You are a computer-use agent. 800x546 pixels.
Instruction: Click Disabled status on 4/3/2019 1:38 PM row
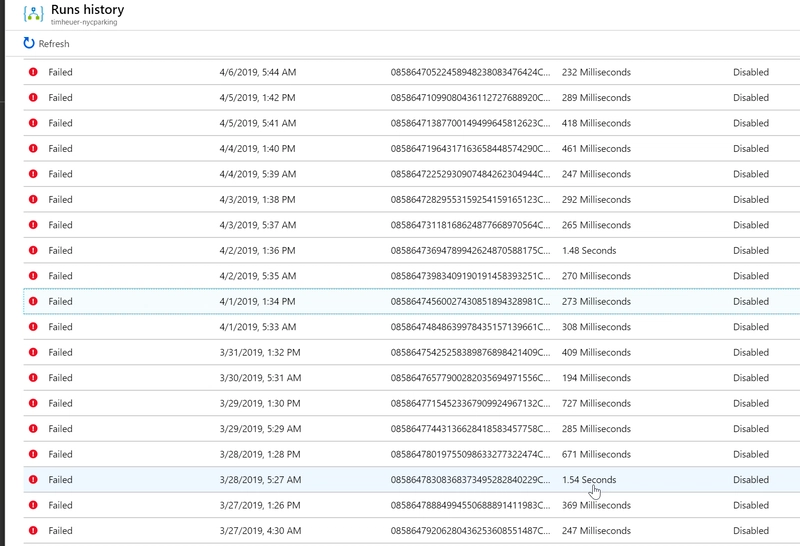[x=751, y=200]
